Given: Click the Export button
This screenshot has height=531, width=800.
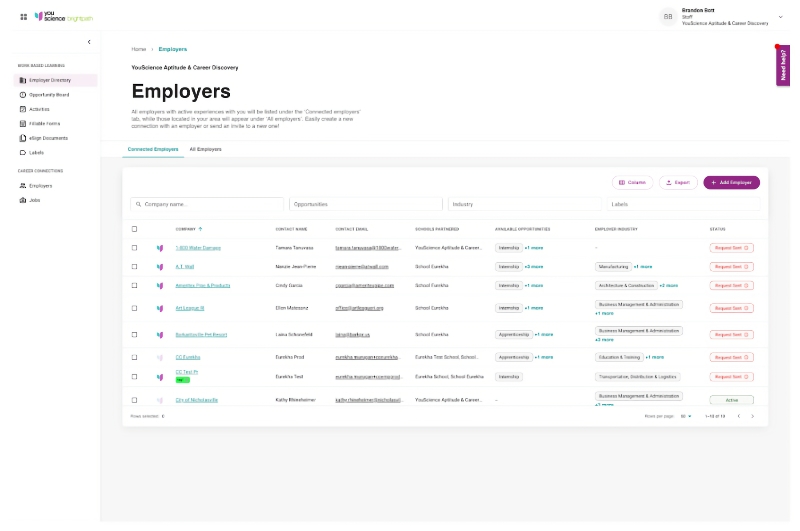Looking at the screenshot, I should click(x=678, y=183).
